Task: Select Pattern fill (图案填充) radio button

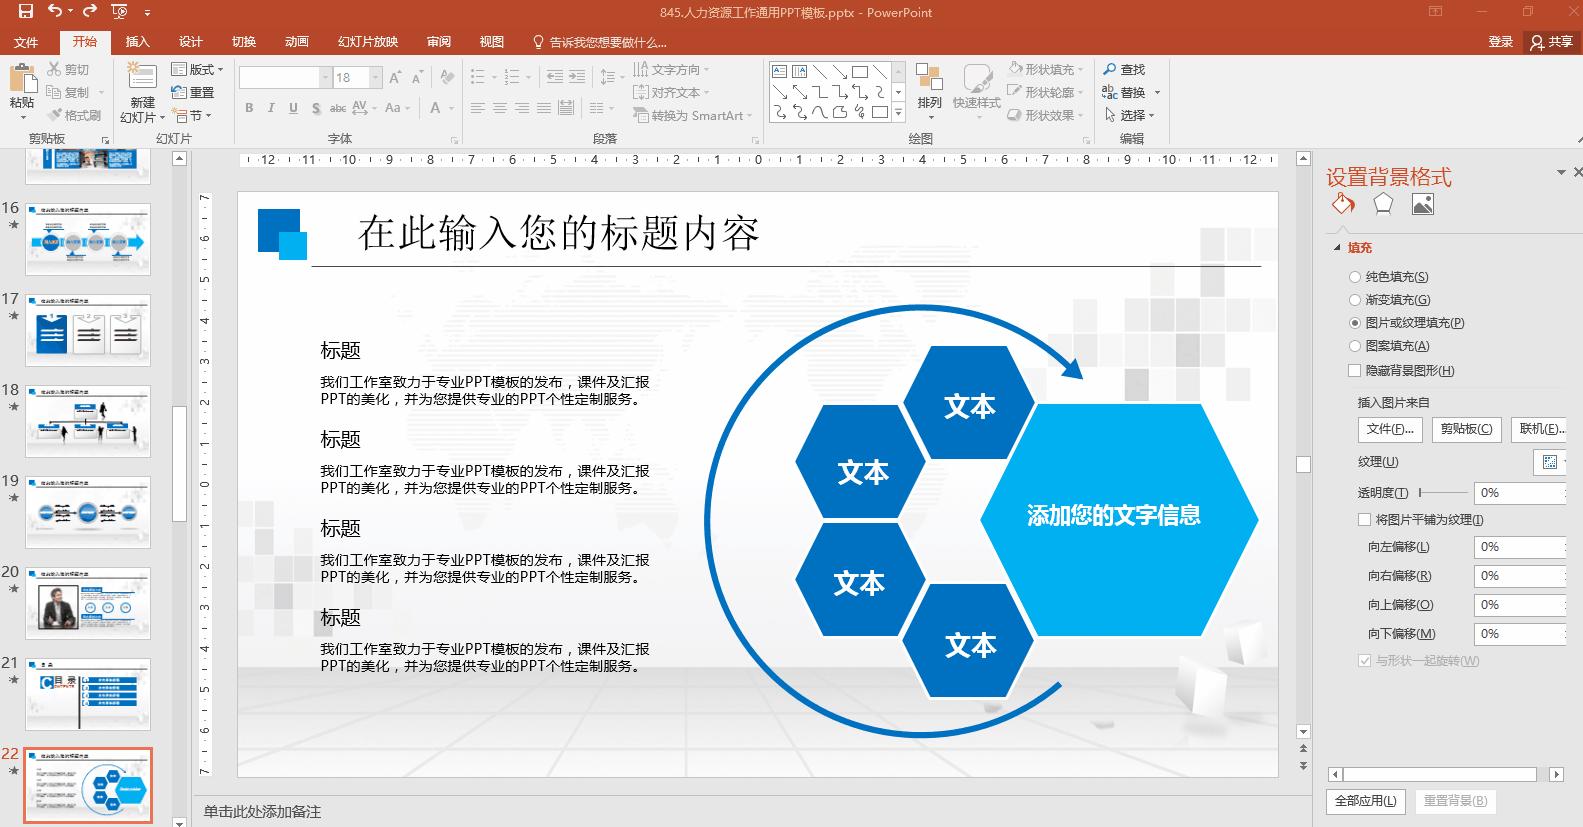Action: pyautogui.click(x=1355, y=346)
